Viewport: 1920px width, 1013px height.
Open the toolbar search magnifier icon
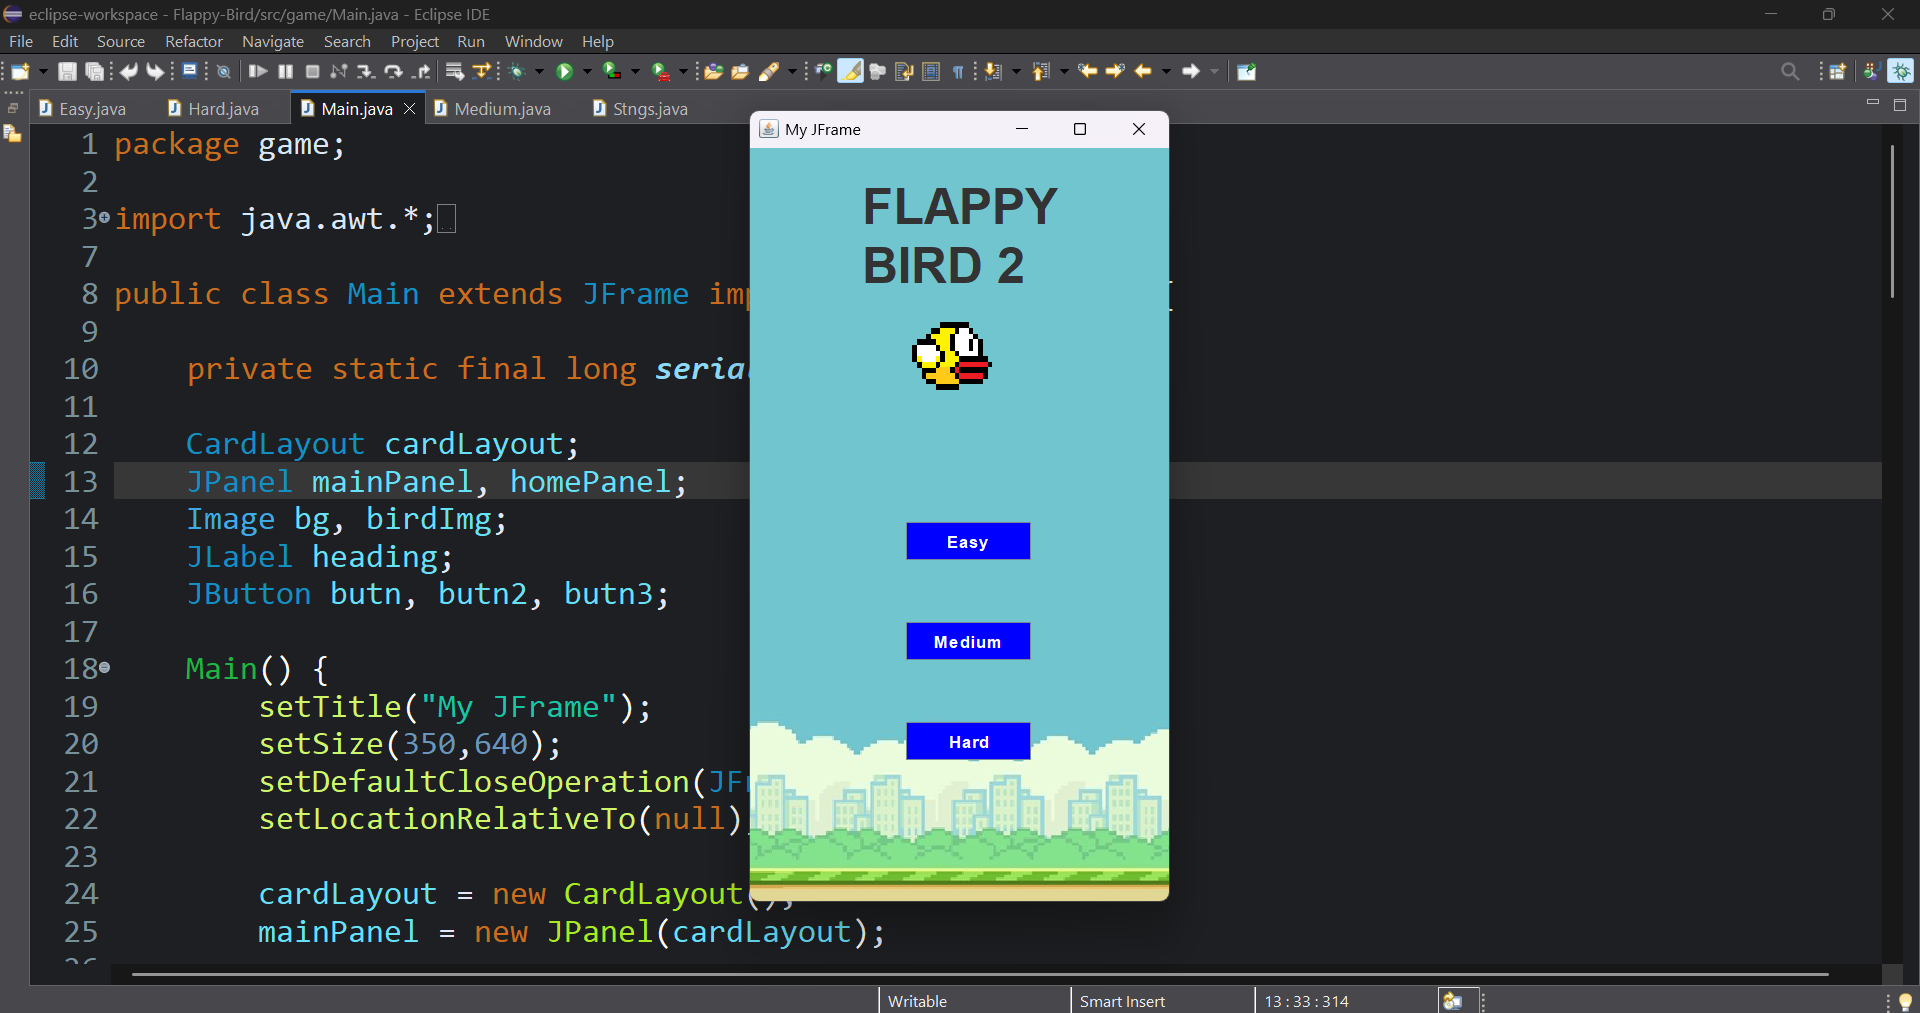1790,72
